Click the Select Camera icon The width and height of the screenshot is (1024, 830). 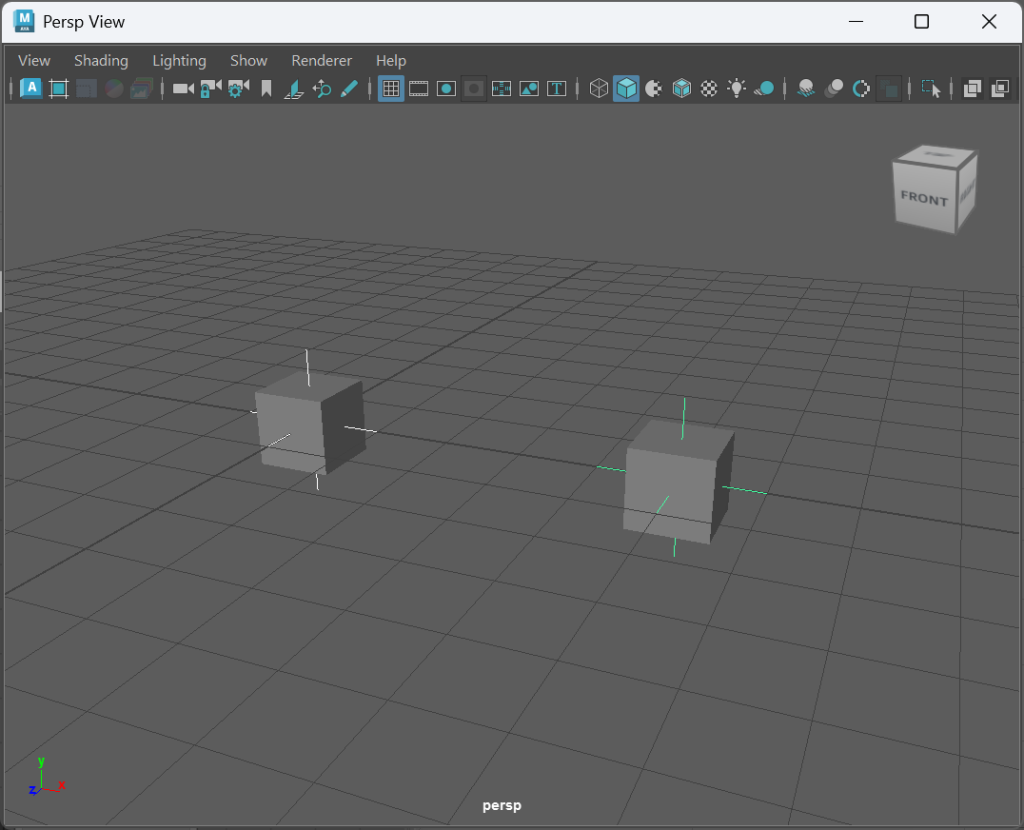pyautogui.click(x=183, y=89)
